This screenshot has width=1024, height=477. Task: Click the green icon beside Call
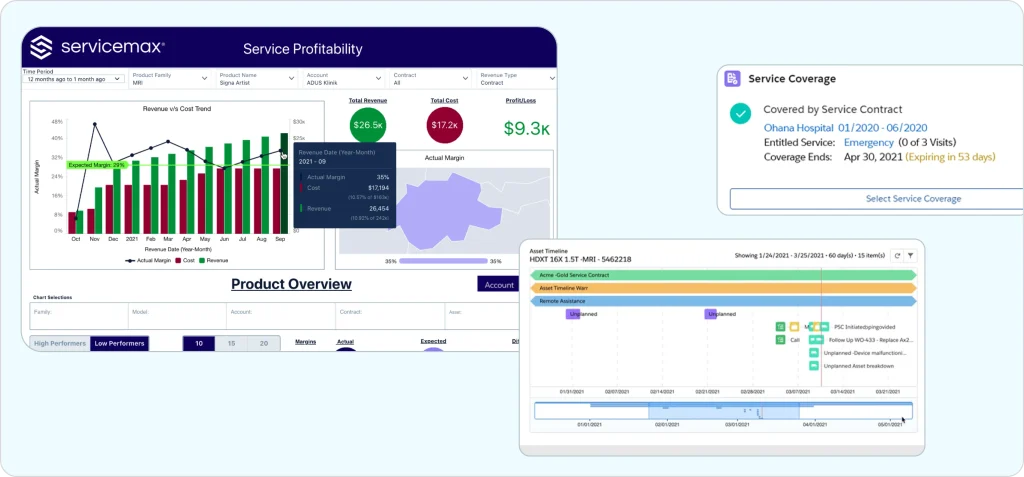click(x=780, y=340)
